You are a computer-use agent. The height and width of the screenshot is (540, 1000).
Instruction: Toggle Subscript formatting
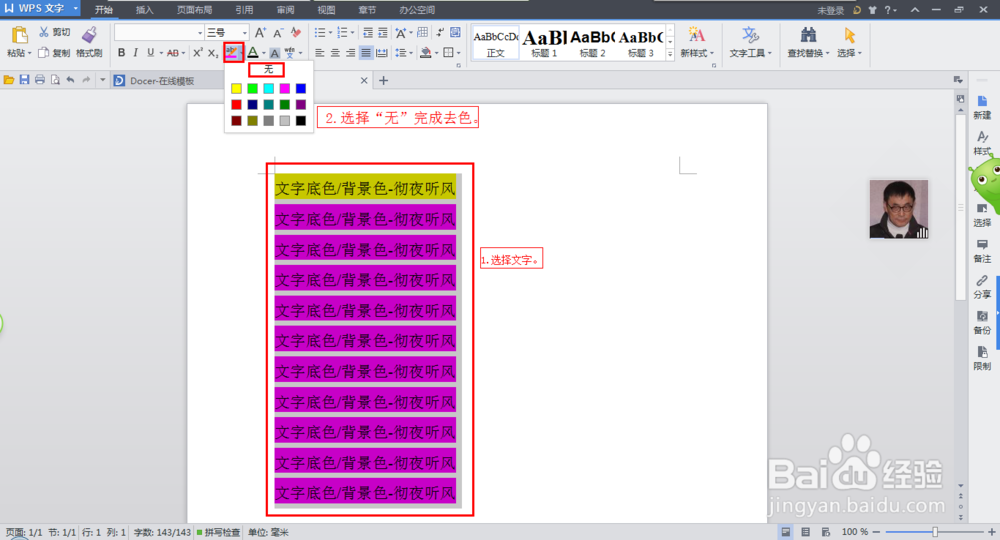coord(213,53)
